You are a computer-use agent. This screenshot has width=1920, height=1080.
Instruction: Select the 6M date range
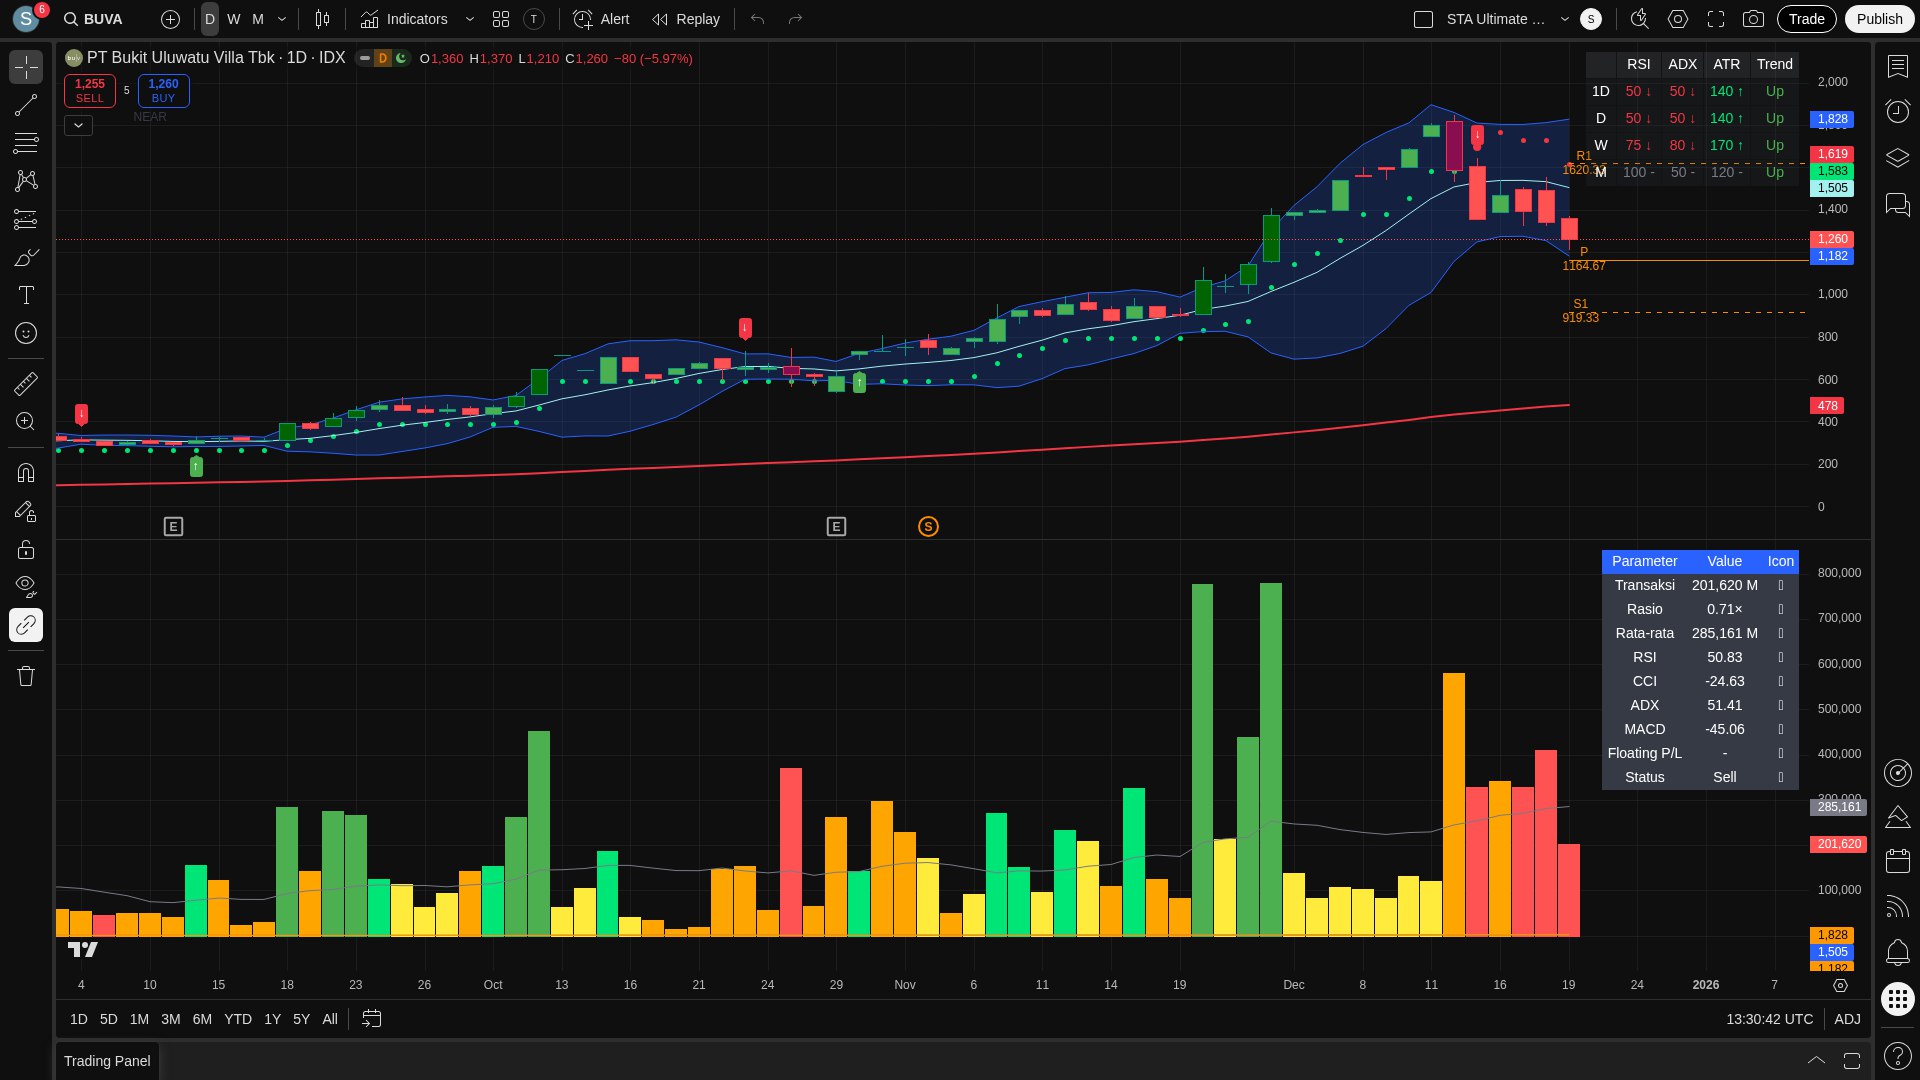[202, 1019]
